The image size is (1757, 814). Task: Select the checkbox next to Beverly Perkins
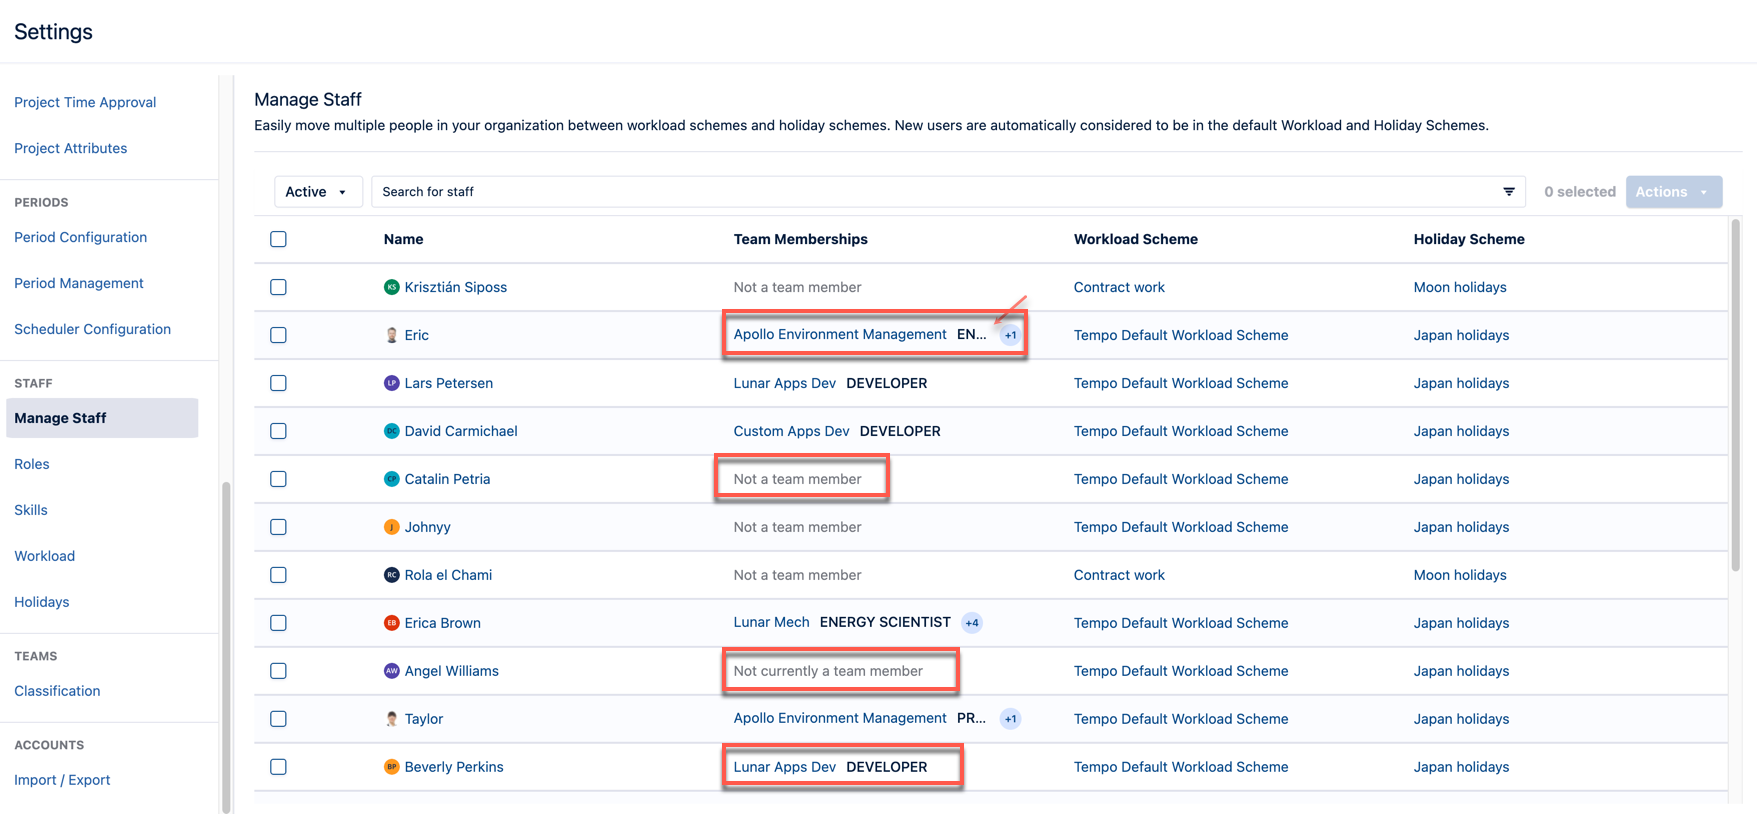coord(278,767)
